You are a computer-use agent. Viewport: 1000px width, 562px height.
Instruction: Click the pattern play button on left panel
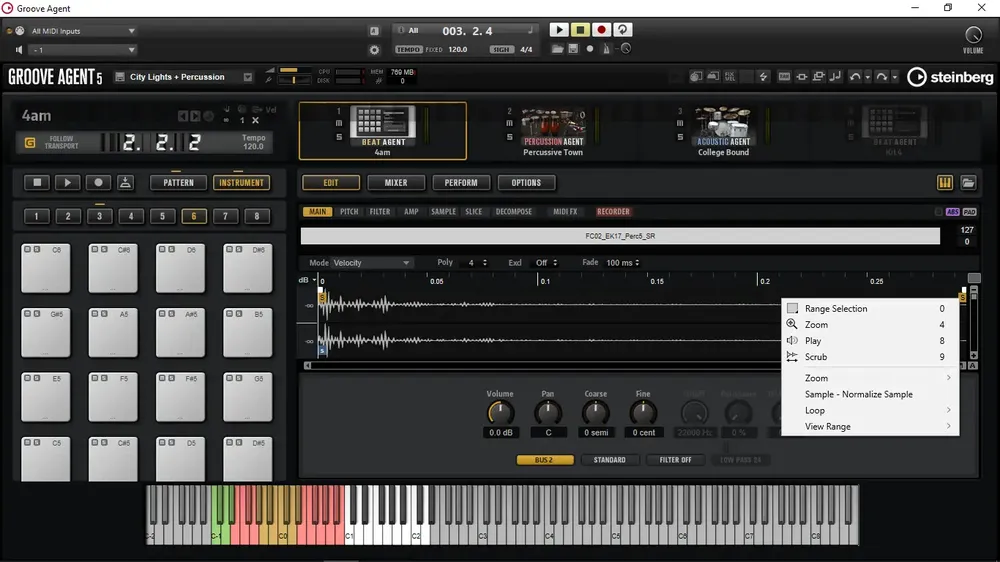coord(67,183)
